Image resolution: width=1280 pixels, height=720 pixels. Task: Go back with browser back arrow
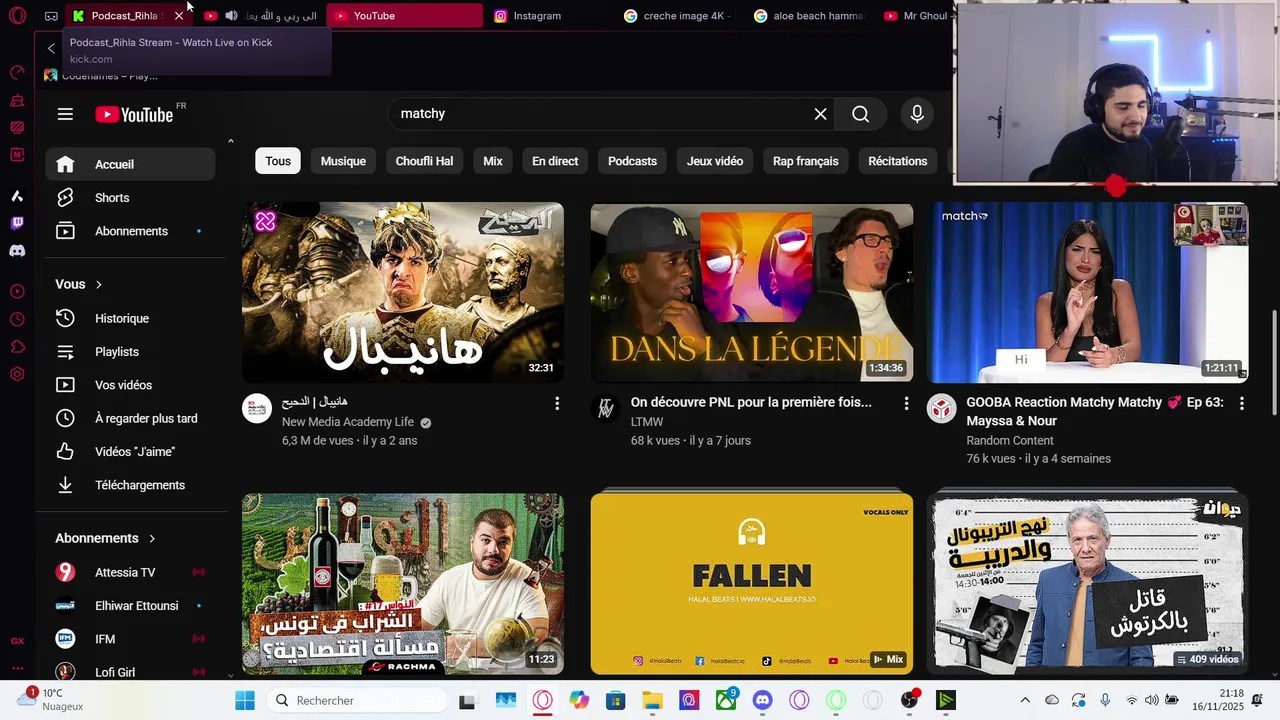51,48
